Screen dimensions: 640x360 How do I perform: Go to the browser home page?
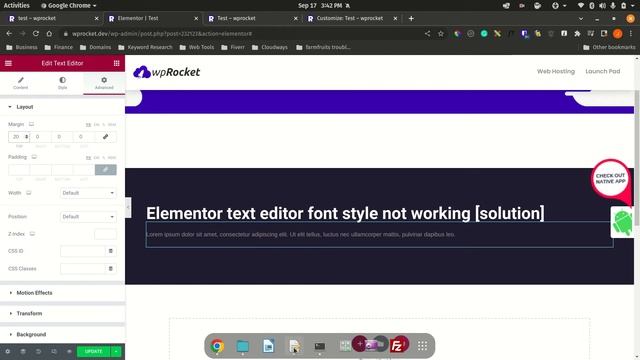[x=49, y=34]
